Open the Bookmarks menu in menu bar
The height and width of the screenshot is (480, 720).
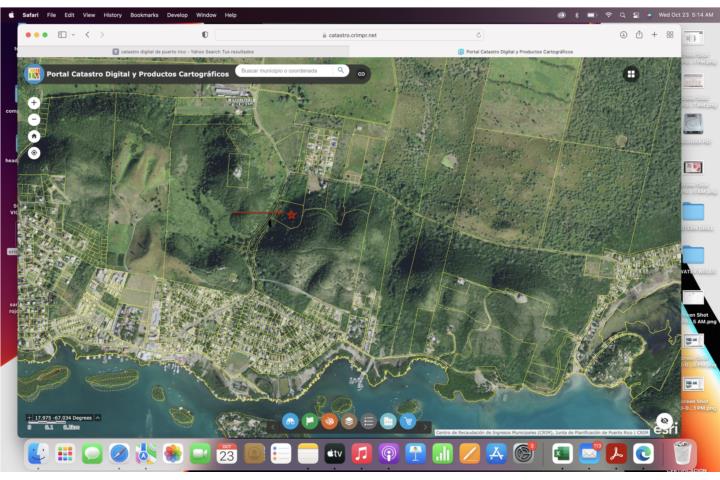(x=144, y=15)
